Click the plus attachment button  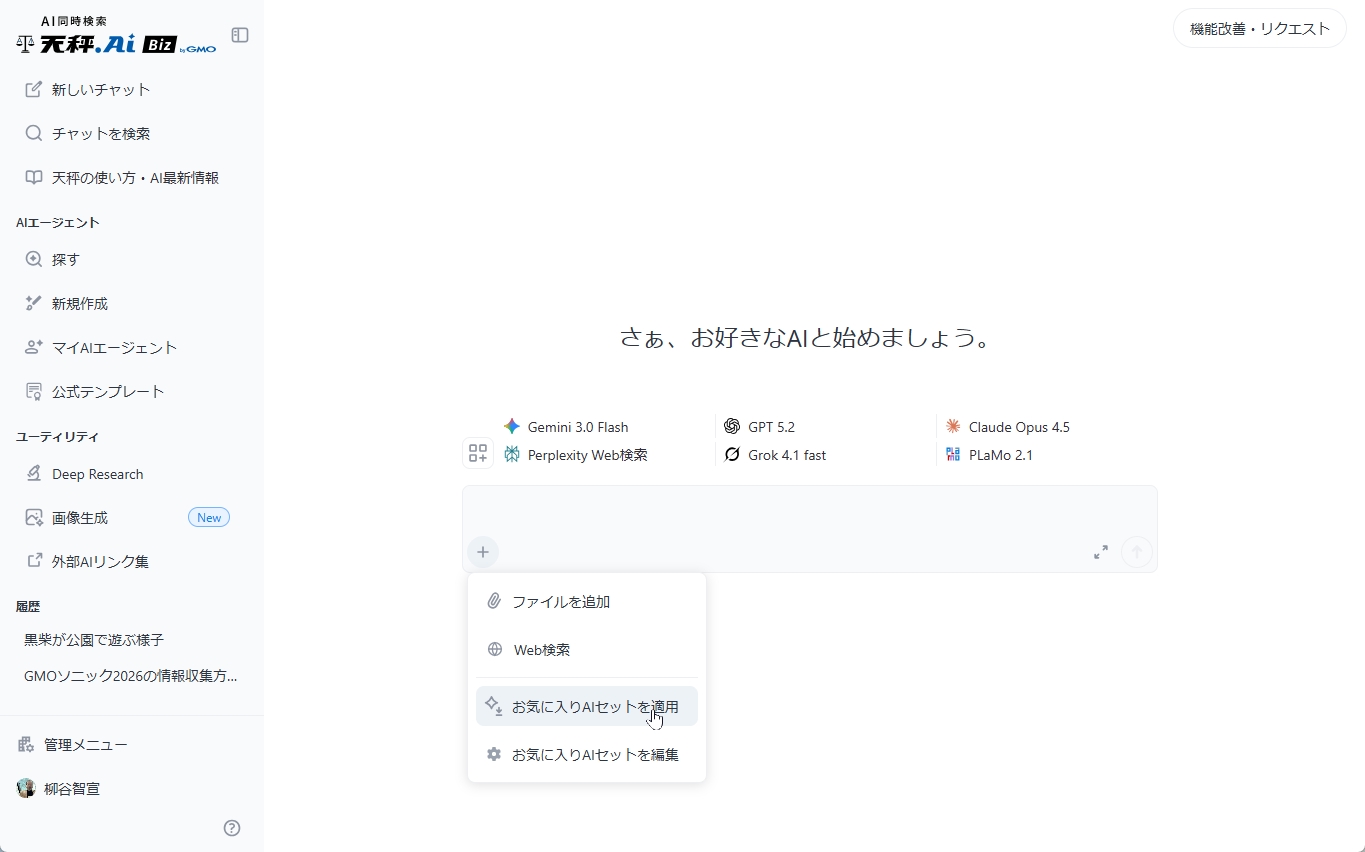click(x=483, y=552)
